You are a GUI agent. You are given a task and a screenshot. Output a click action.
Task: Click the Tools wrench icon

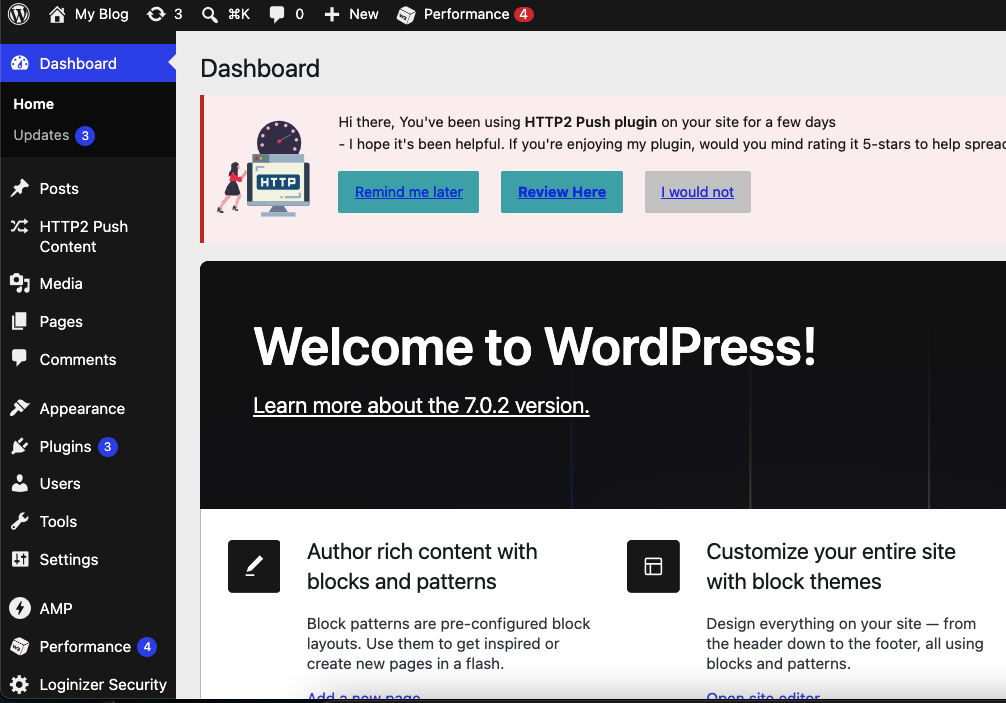(x=20, y=521)
